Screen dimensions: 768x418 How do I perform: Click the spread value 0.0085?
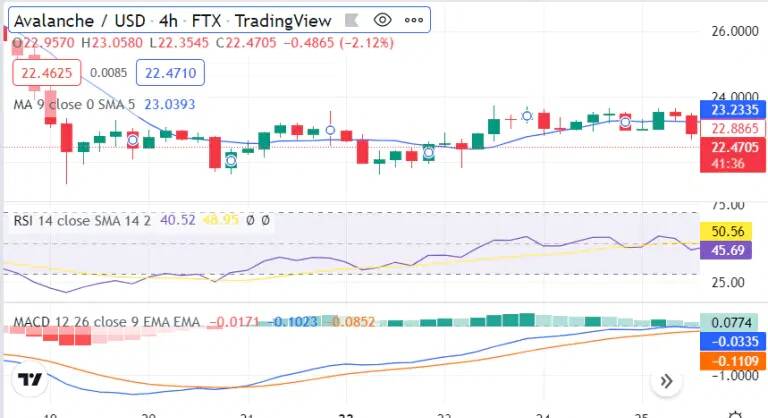(x=108, y=73)
